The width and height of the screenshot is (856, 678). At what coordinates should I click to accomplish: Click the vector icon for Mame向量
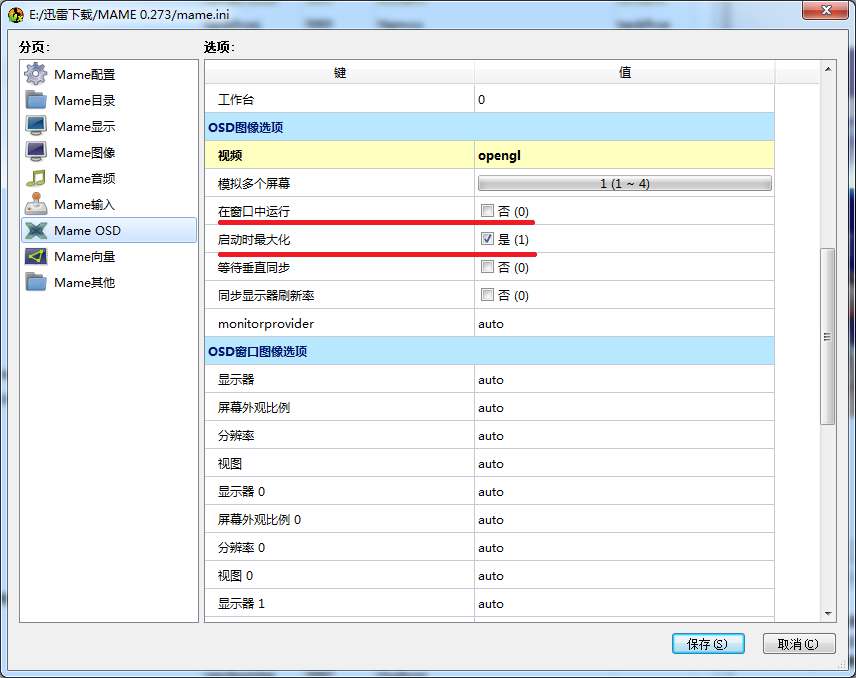point(36,256)
